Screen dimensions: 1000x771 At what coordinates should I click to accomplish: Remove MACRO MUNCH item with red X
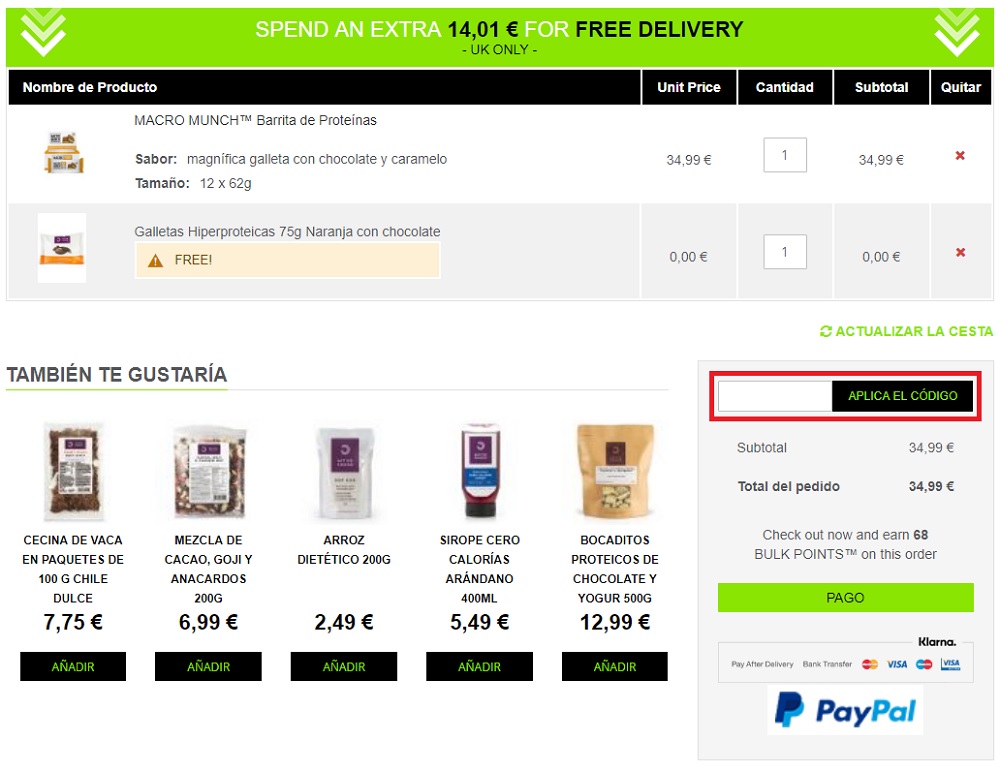(960, 156)
